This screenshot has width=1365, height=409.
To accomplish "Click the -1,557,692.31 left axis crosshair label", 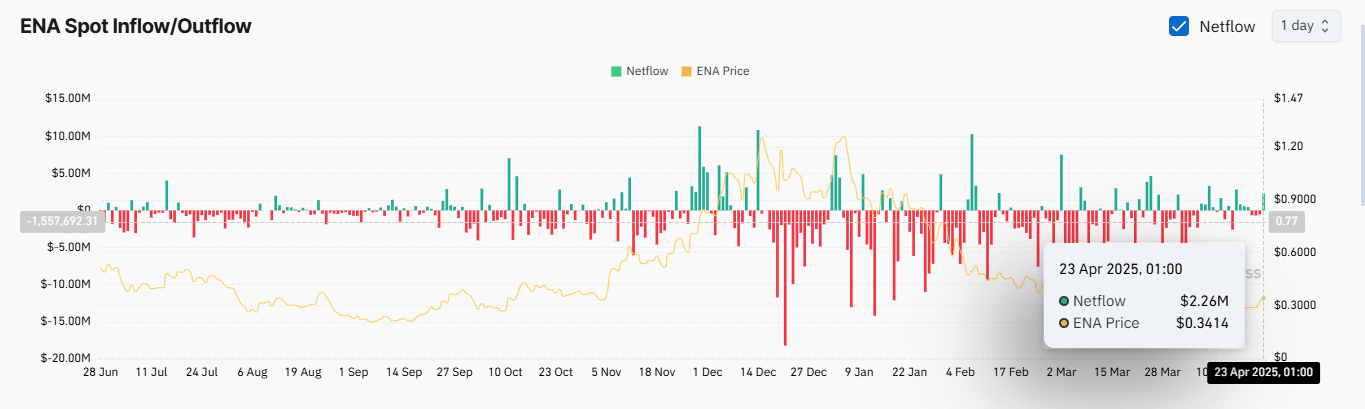I will [x=61, y=220].
